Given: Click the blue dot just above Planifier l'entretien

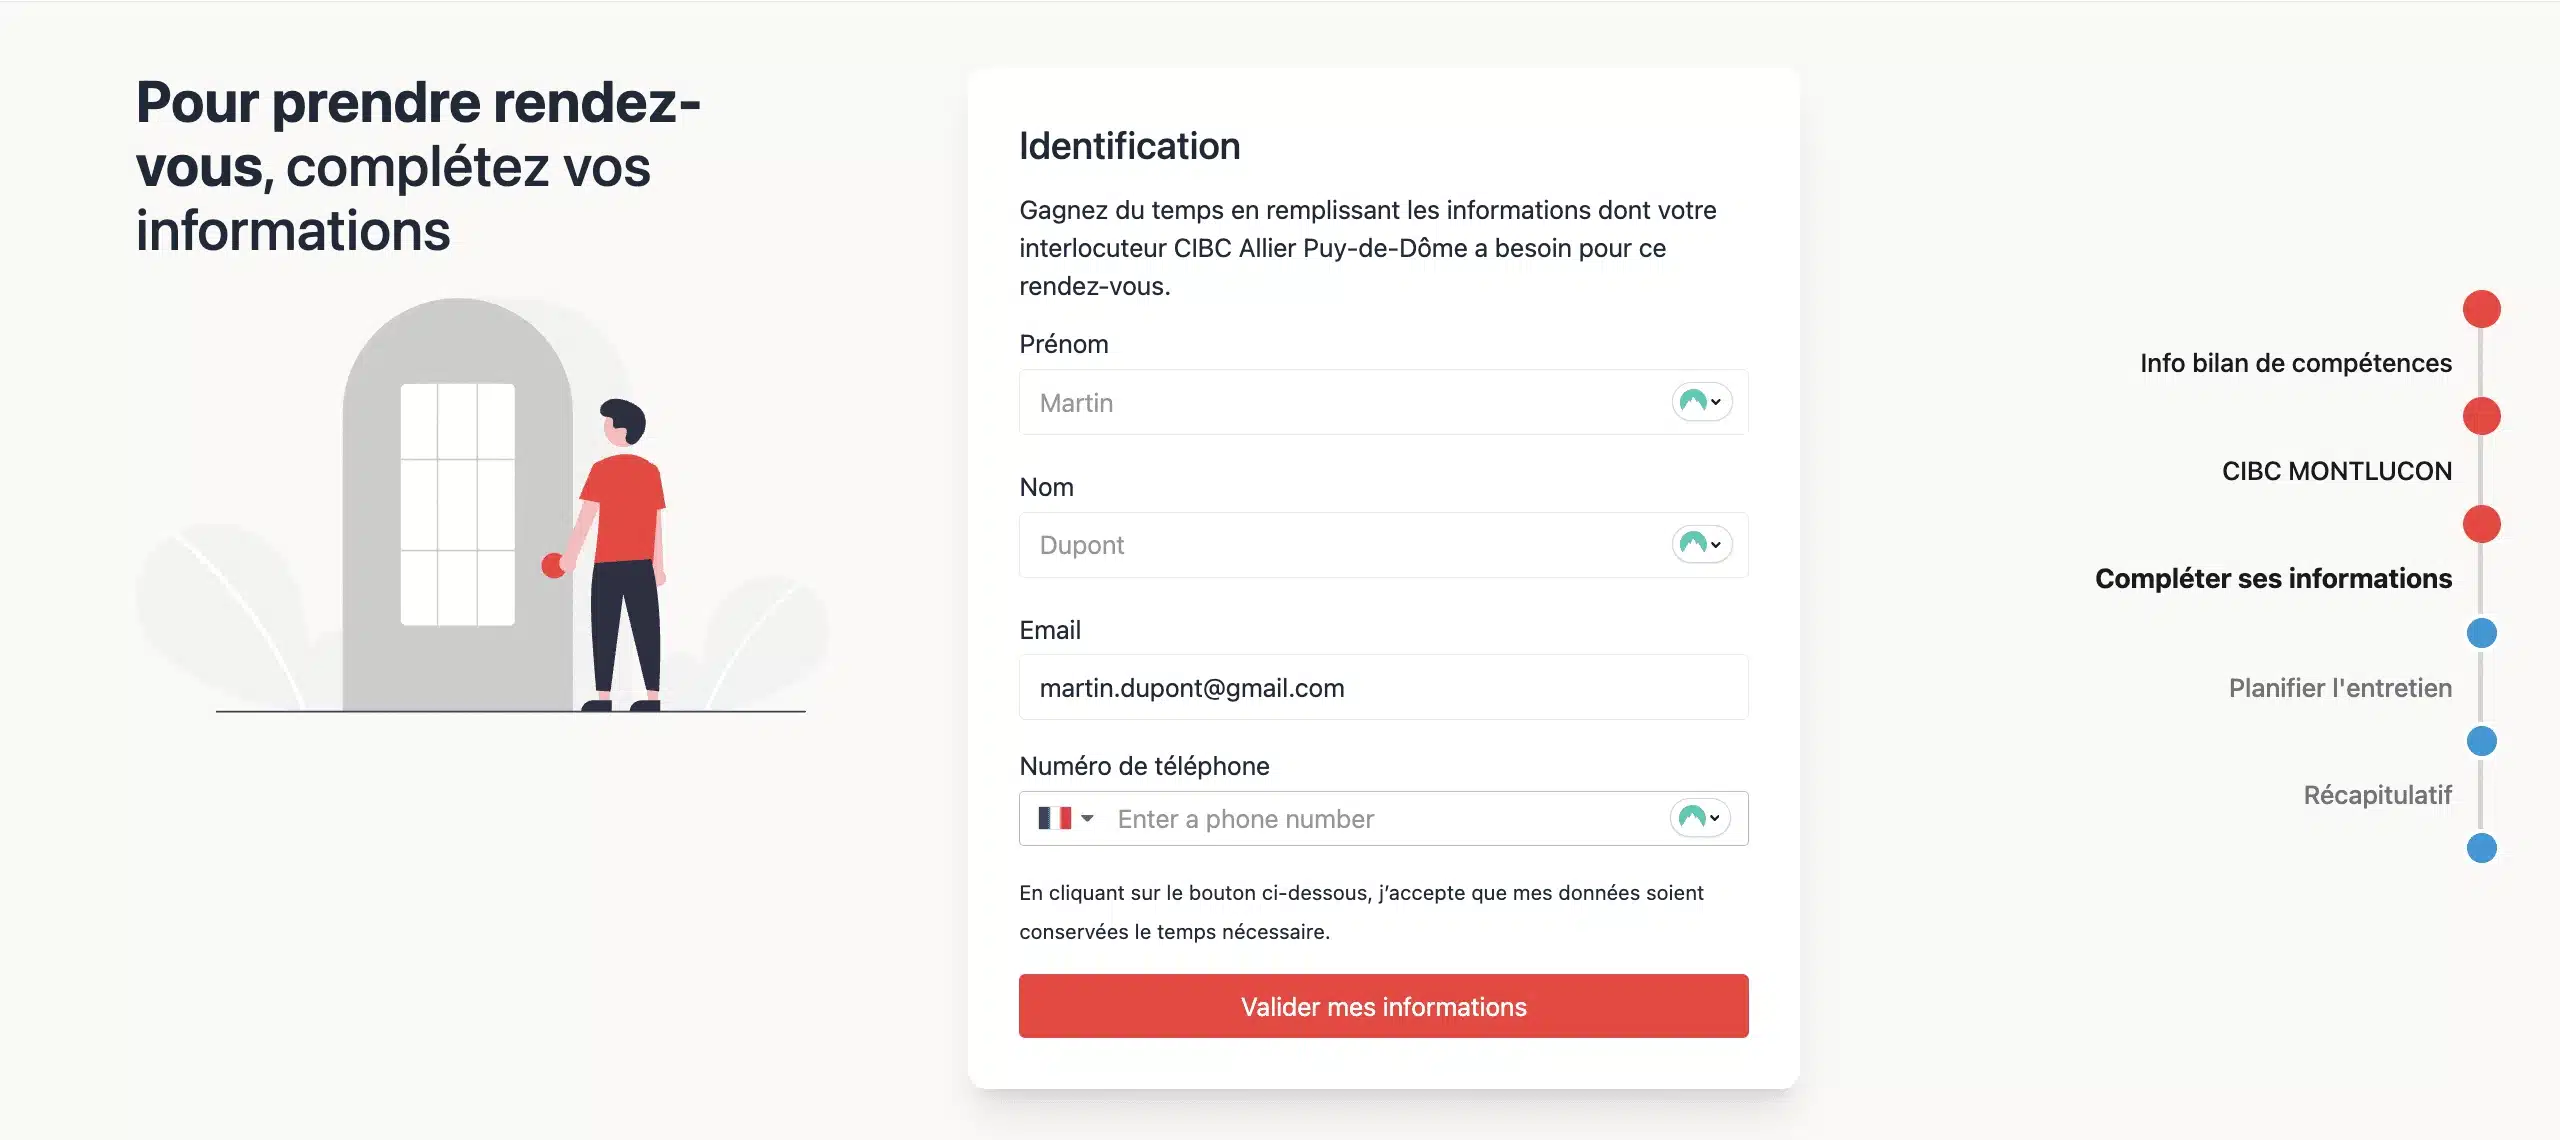Looking at the screenshot, I should 2481,633.
